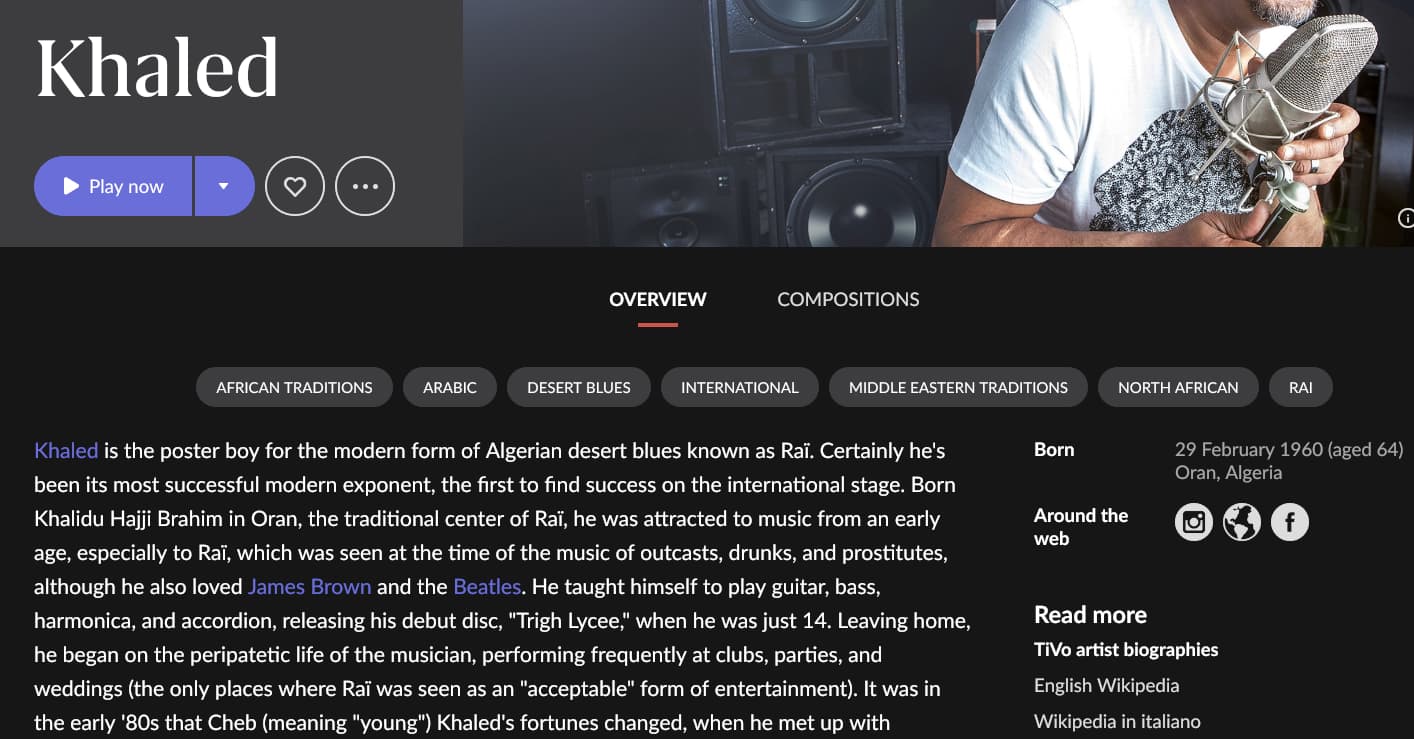Click the Middle Eastern Traditions tag
Viewport: 1414px width, 739px height.
pos(958,387)
